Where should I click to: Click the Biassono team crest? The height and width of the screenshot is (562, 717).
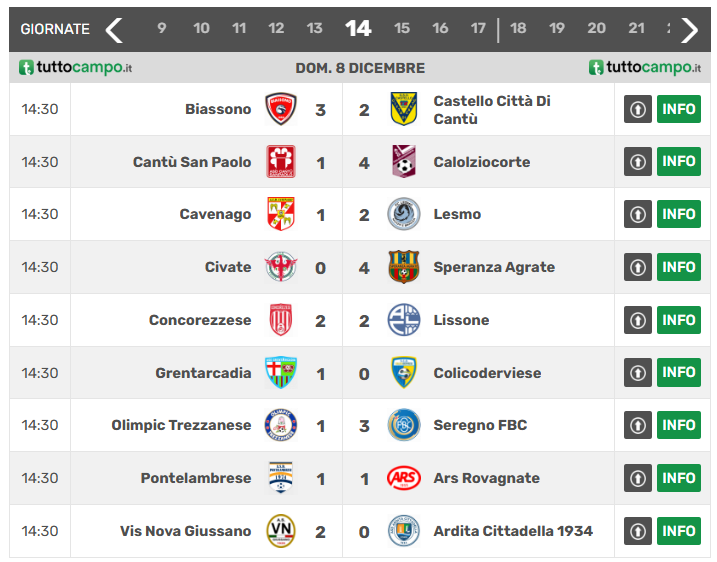tap(281, 109)
